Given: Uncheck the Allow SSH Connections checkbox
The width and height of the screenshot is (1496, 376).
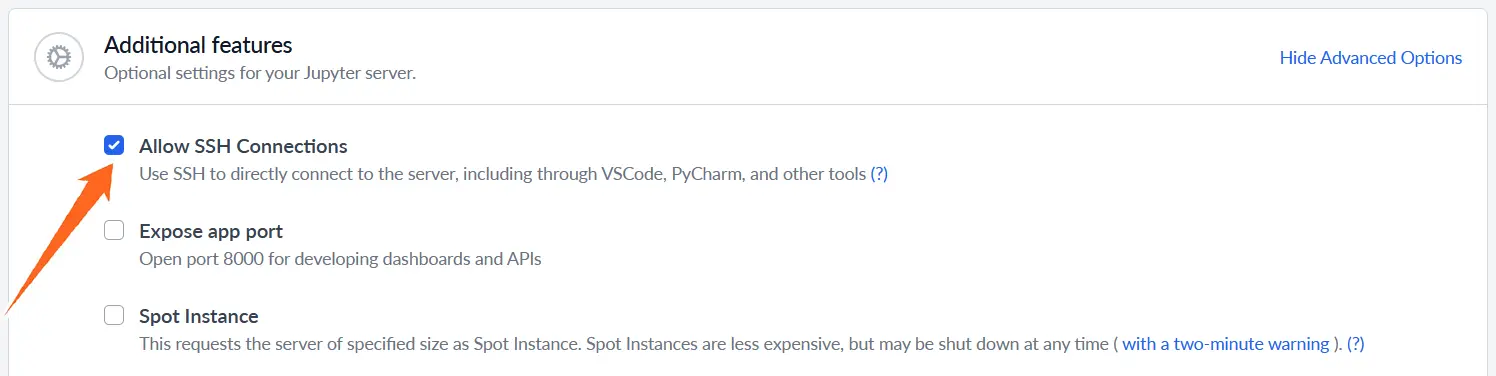Looking at the screenshot, I should pos(114,145).
